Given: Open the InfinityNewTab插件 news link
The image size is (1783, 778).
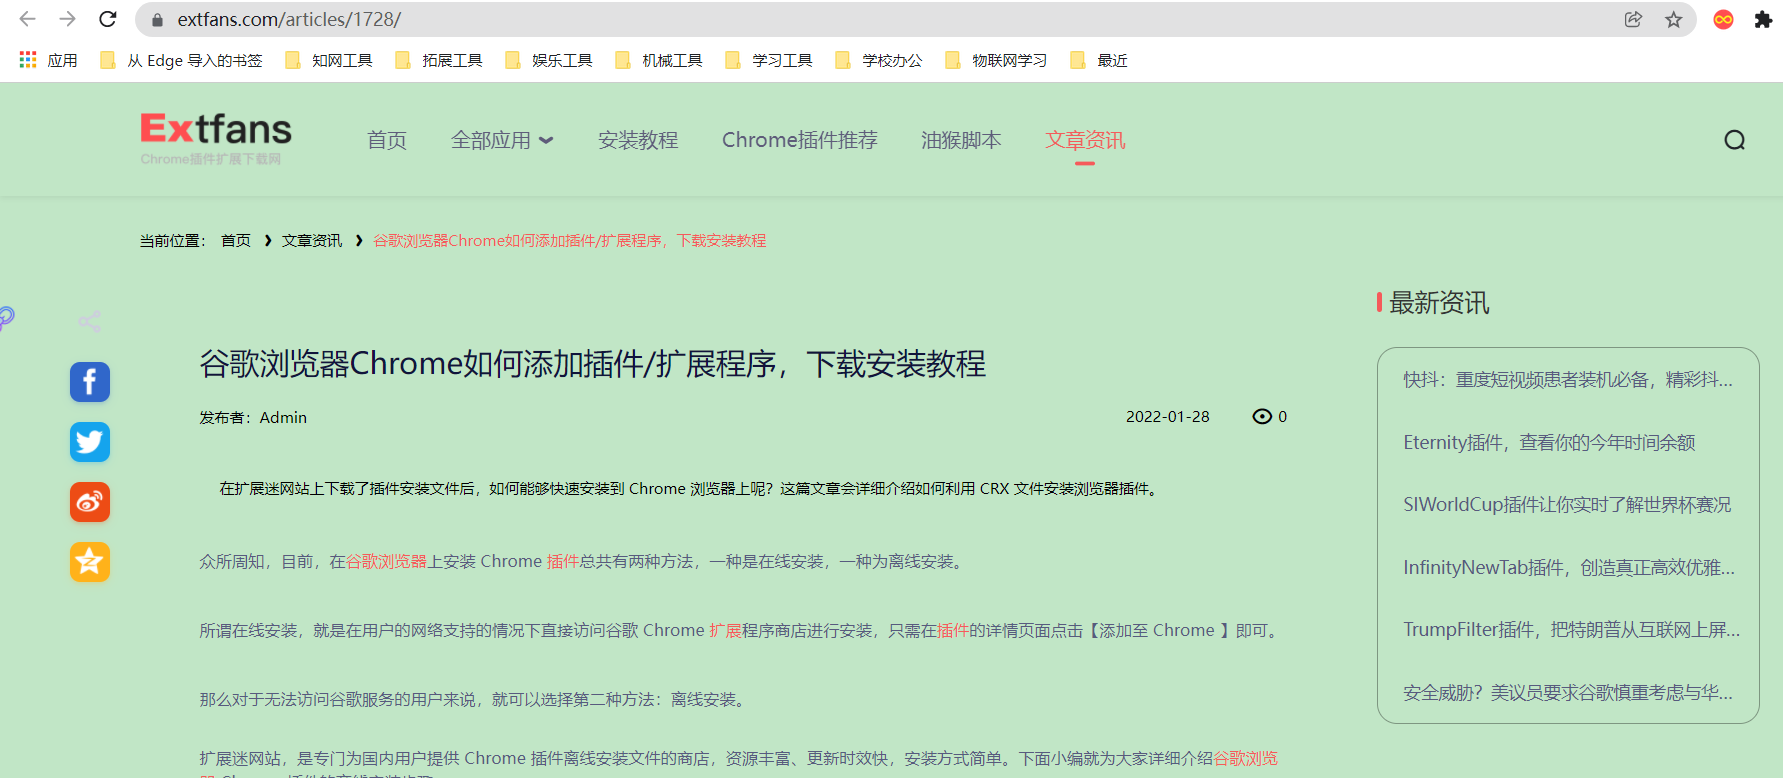Looking at the screenshot, I should tap(1569, 567).
